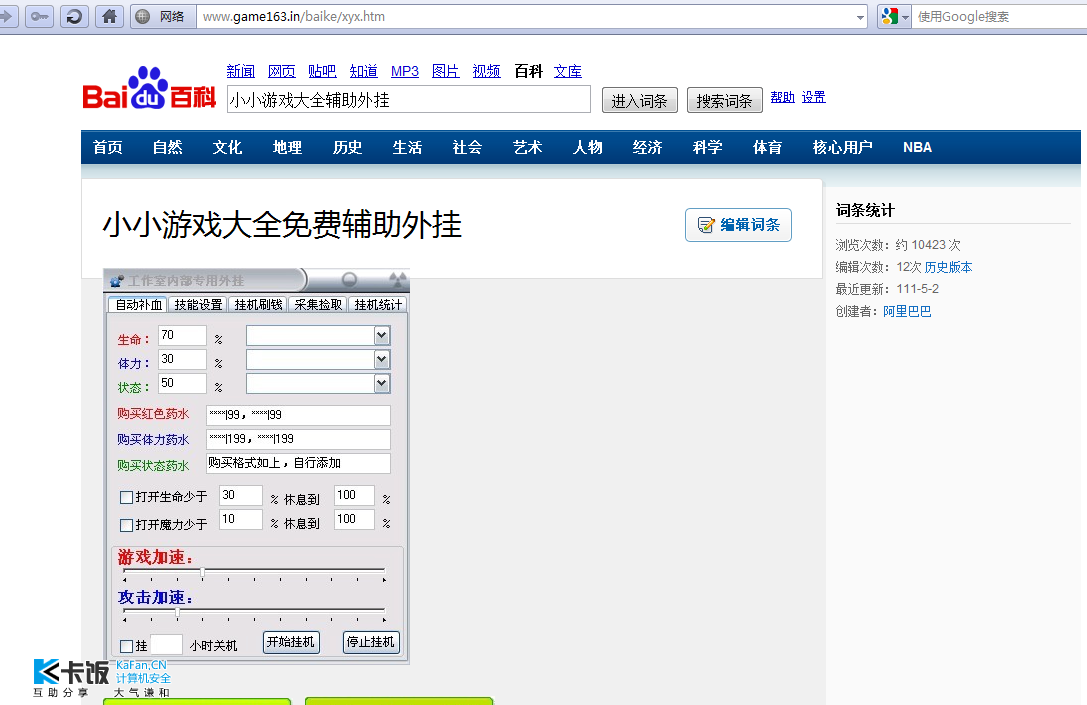The image size is (1087, 705).
Task: Click the 购买红色药水 input field
Action: [x=299, y=415]
